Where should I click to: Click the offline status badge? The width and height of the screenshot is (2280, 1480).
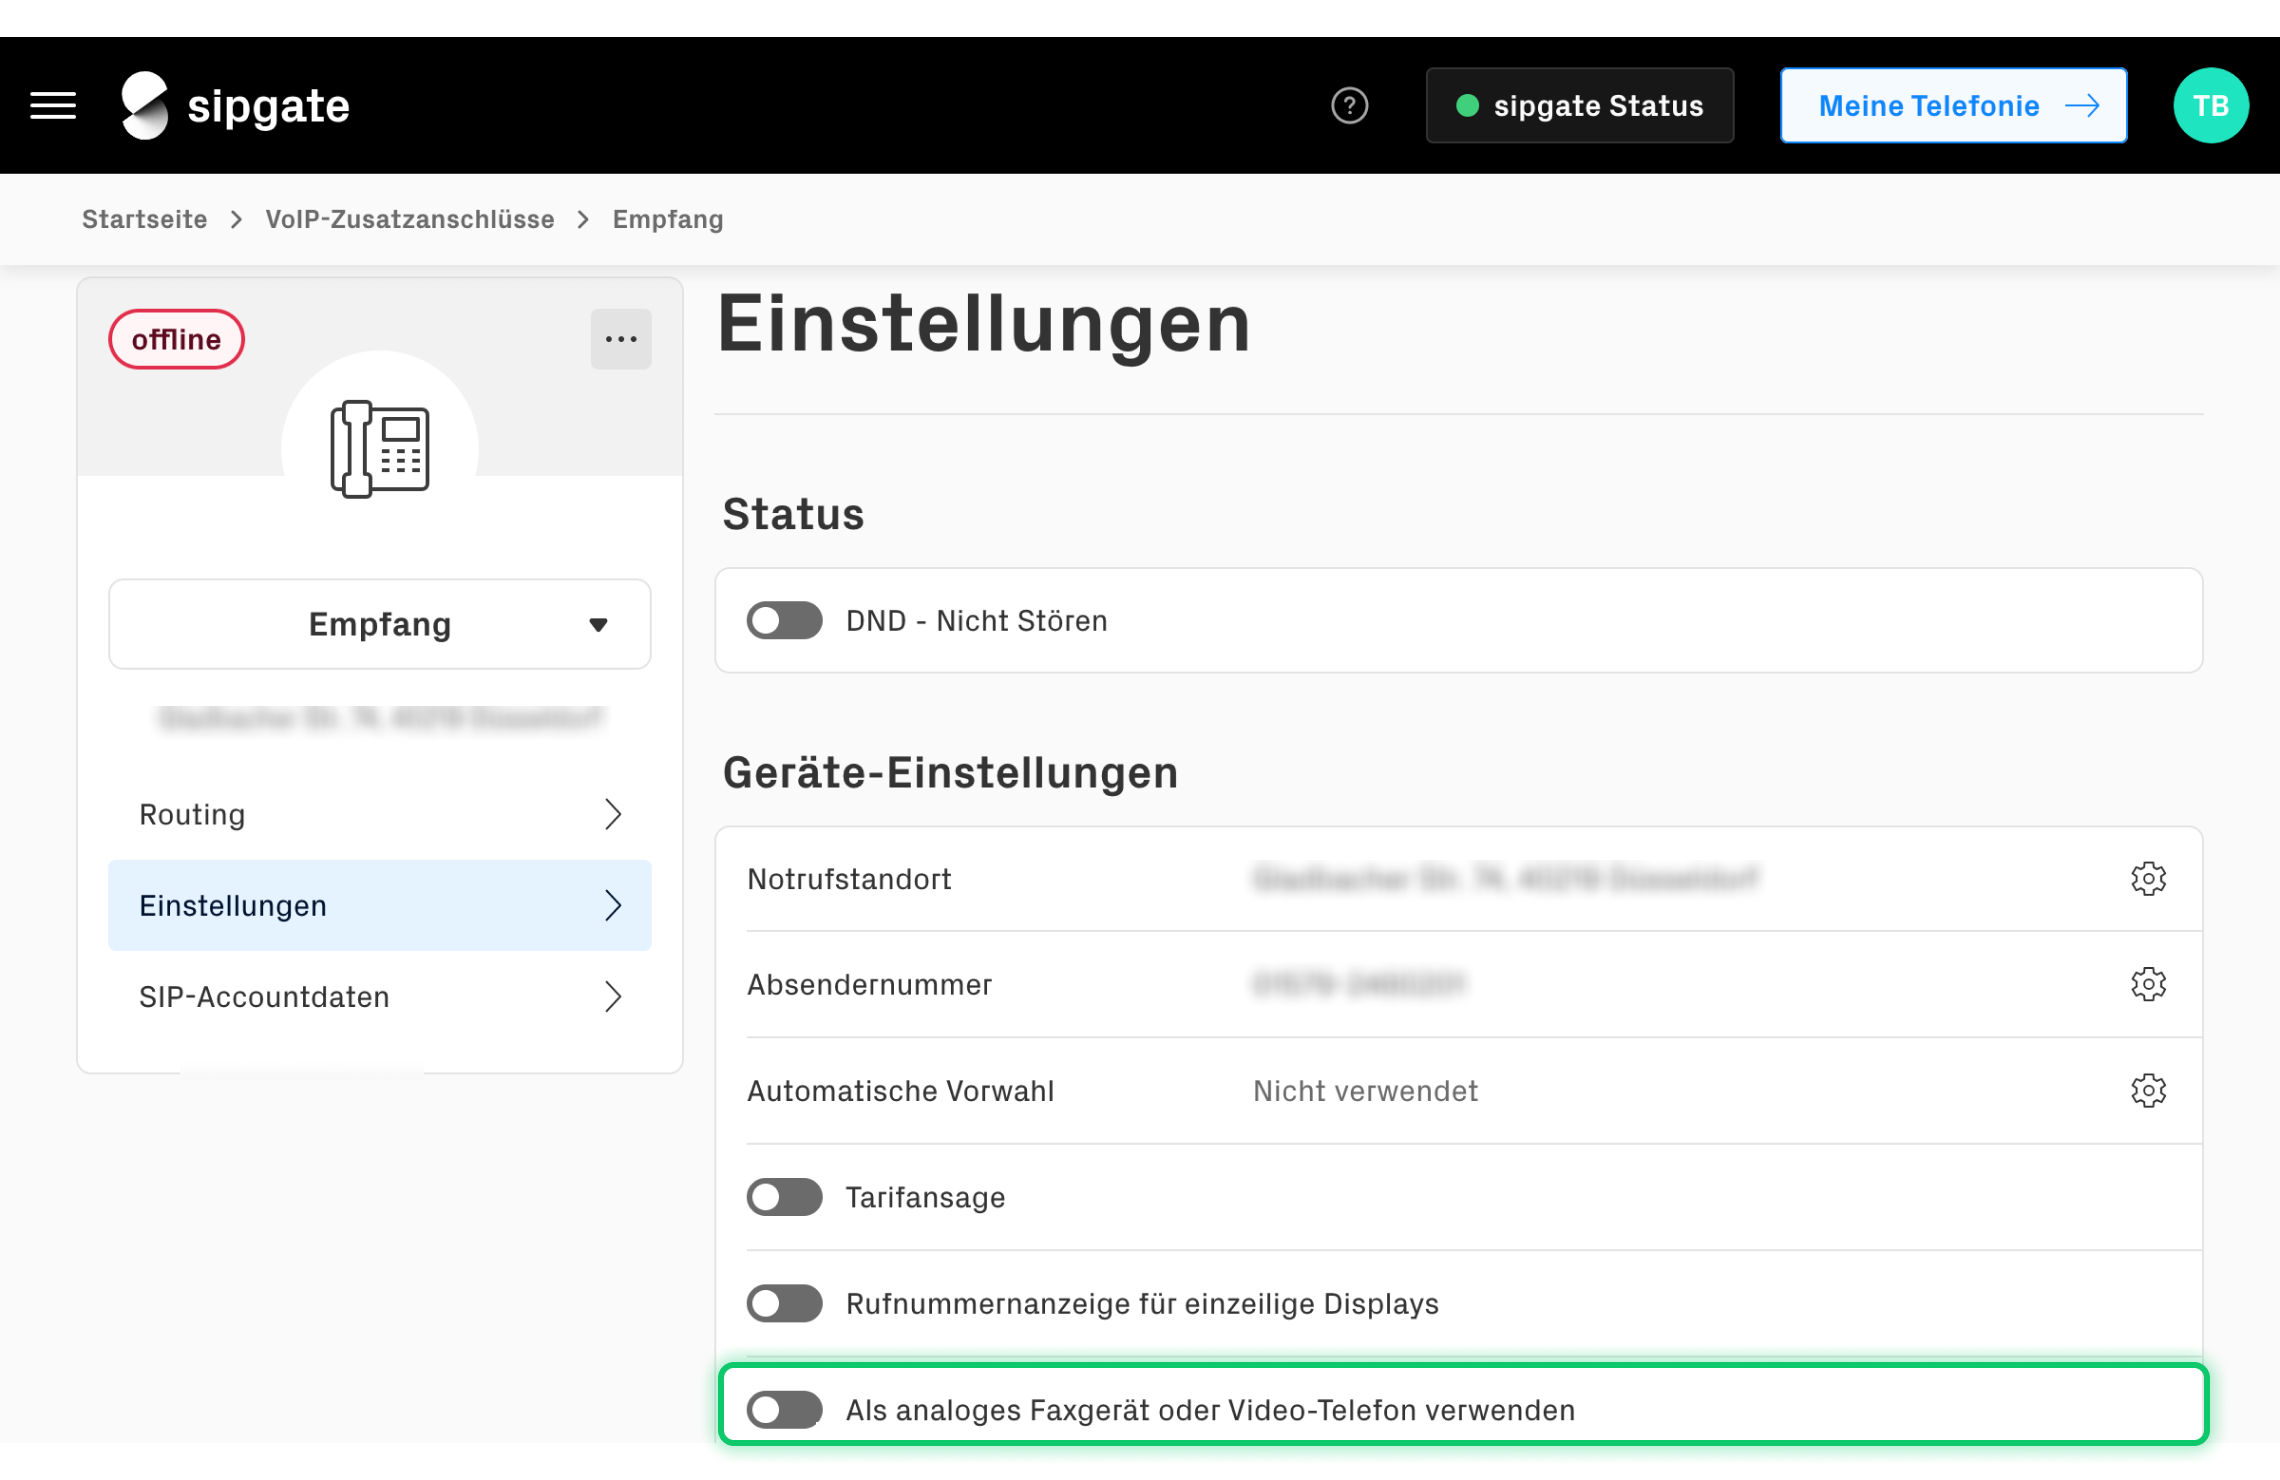(x=177, y=339)
